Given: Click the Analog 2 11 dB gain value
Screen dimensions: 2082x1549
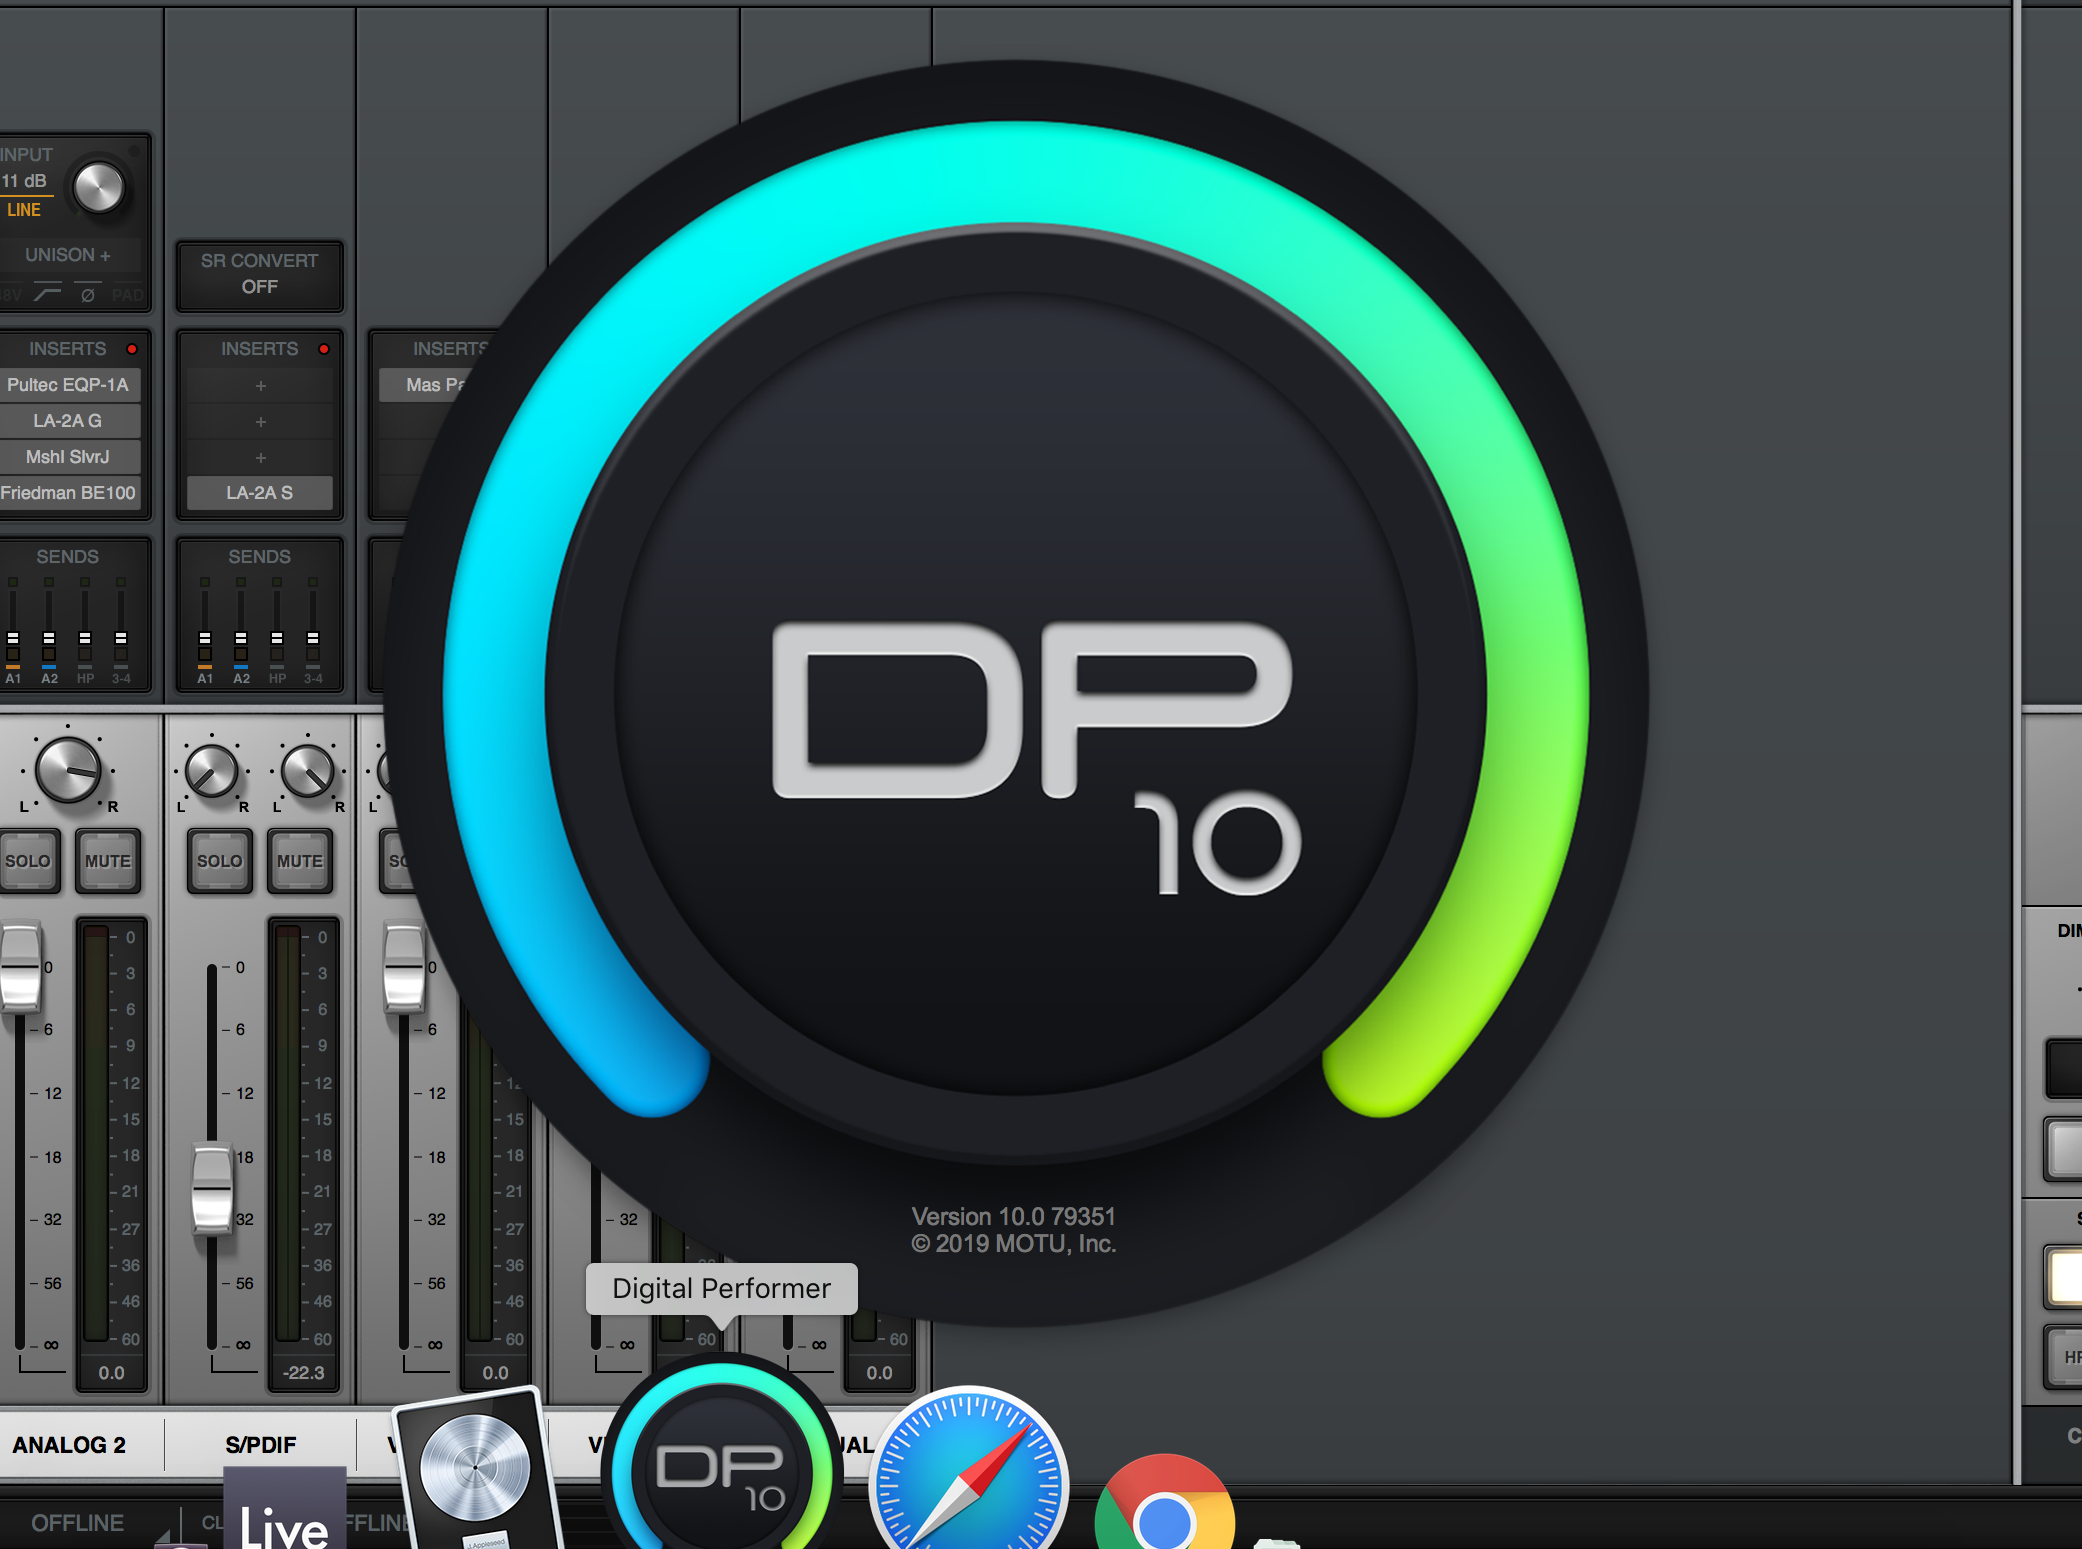Looking at the screenshot, I should pyautogui.click(x=24, y=181).
